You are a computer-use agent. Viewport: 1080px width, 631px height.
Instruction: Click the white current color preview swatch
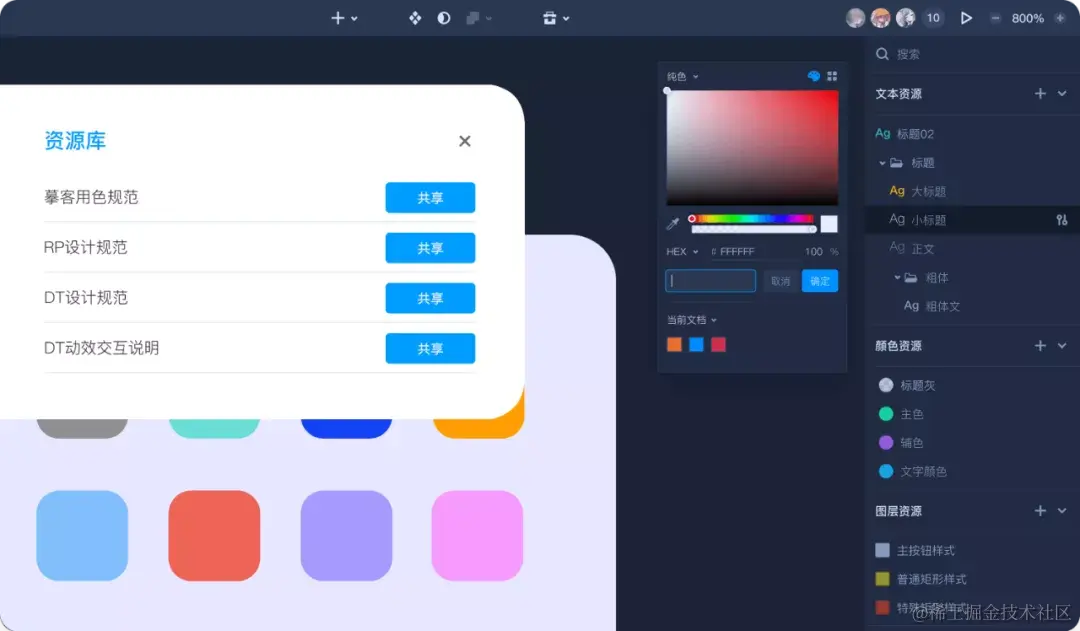coord(829,224)
